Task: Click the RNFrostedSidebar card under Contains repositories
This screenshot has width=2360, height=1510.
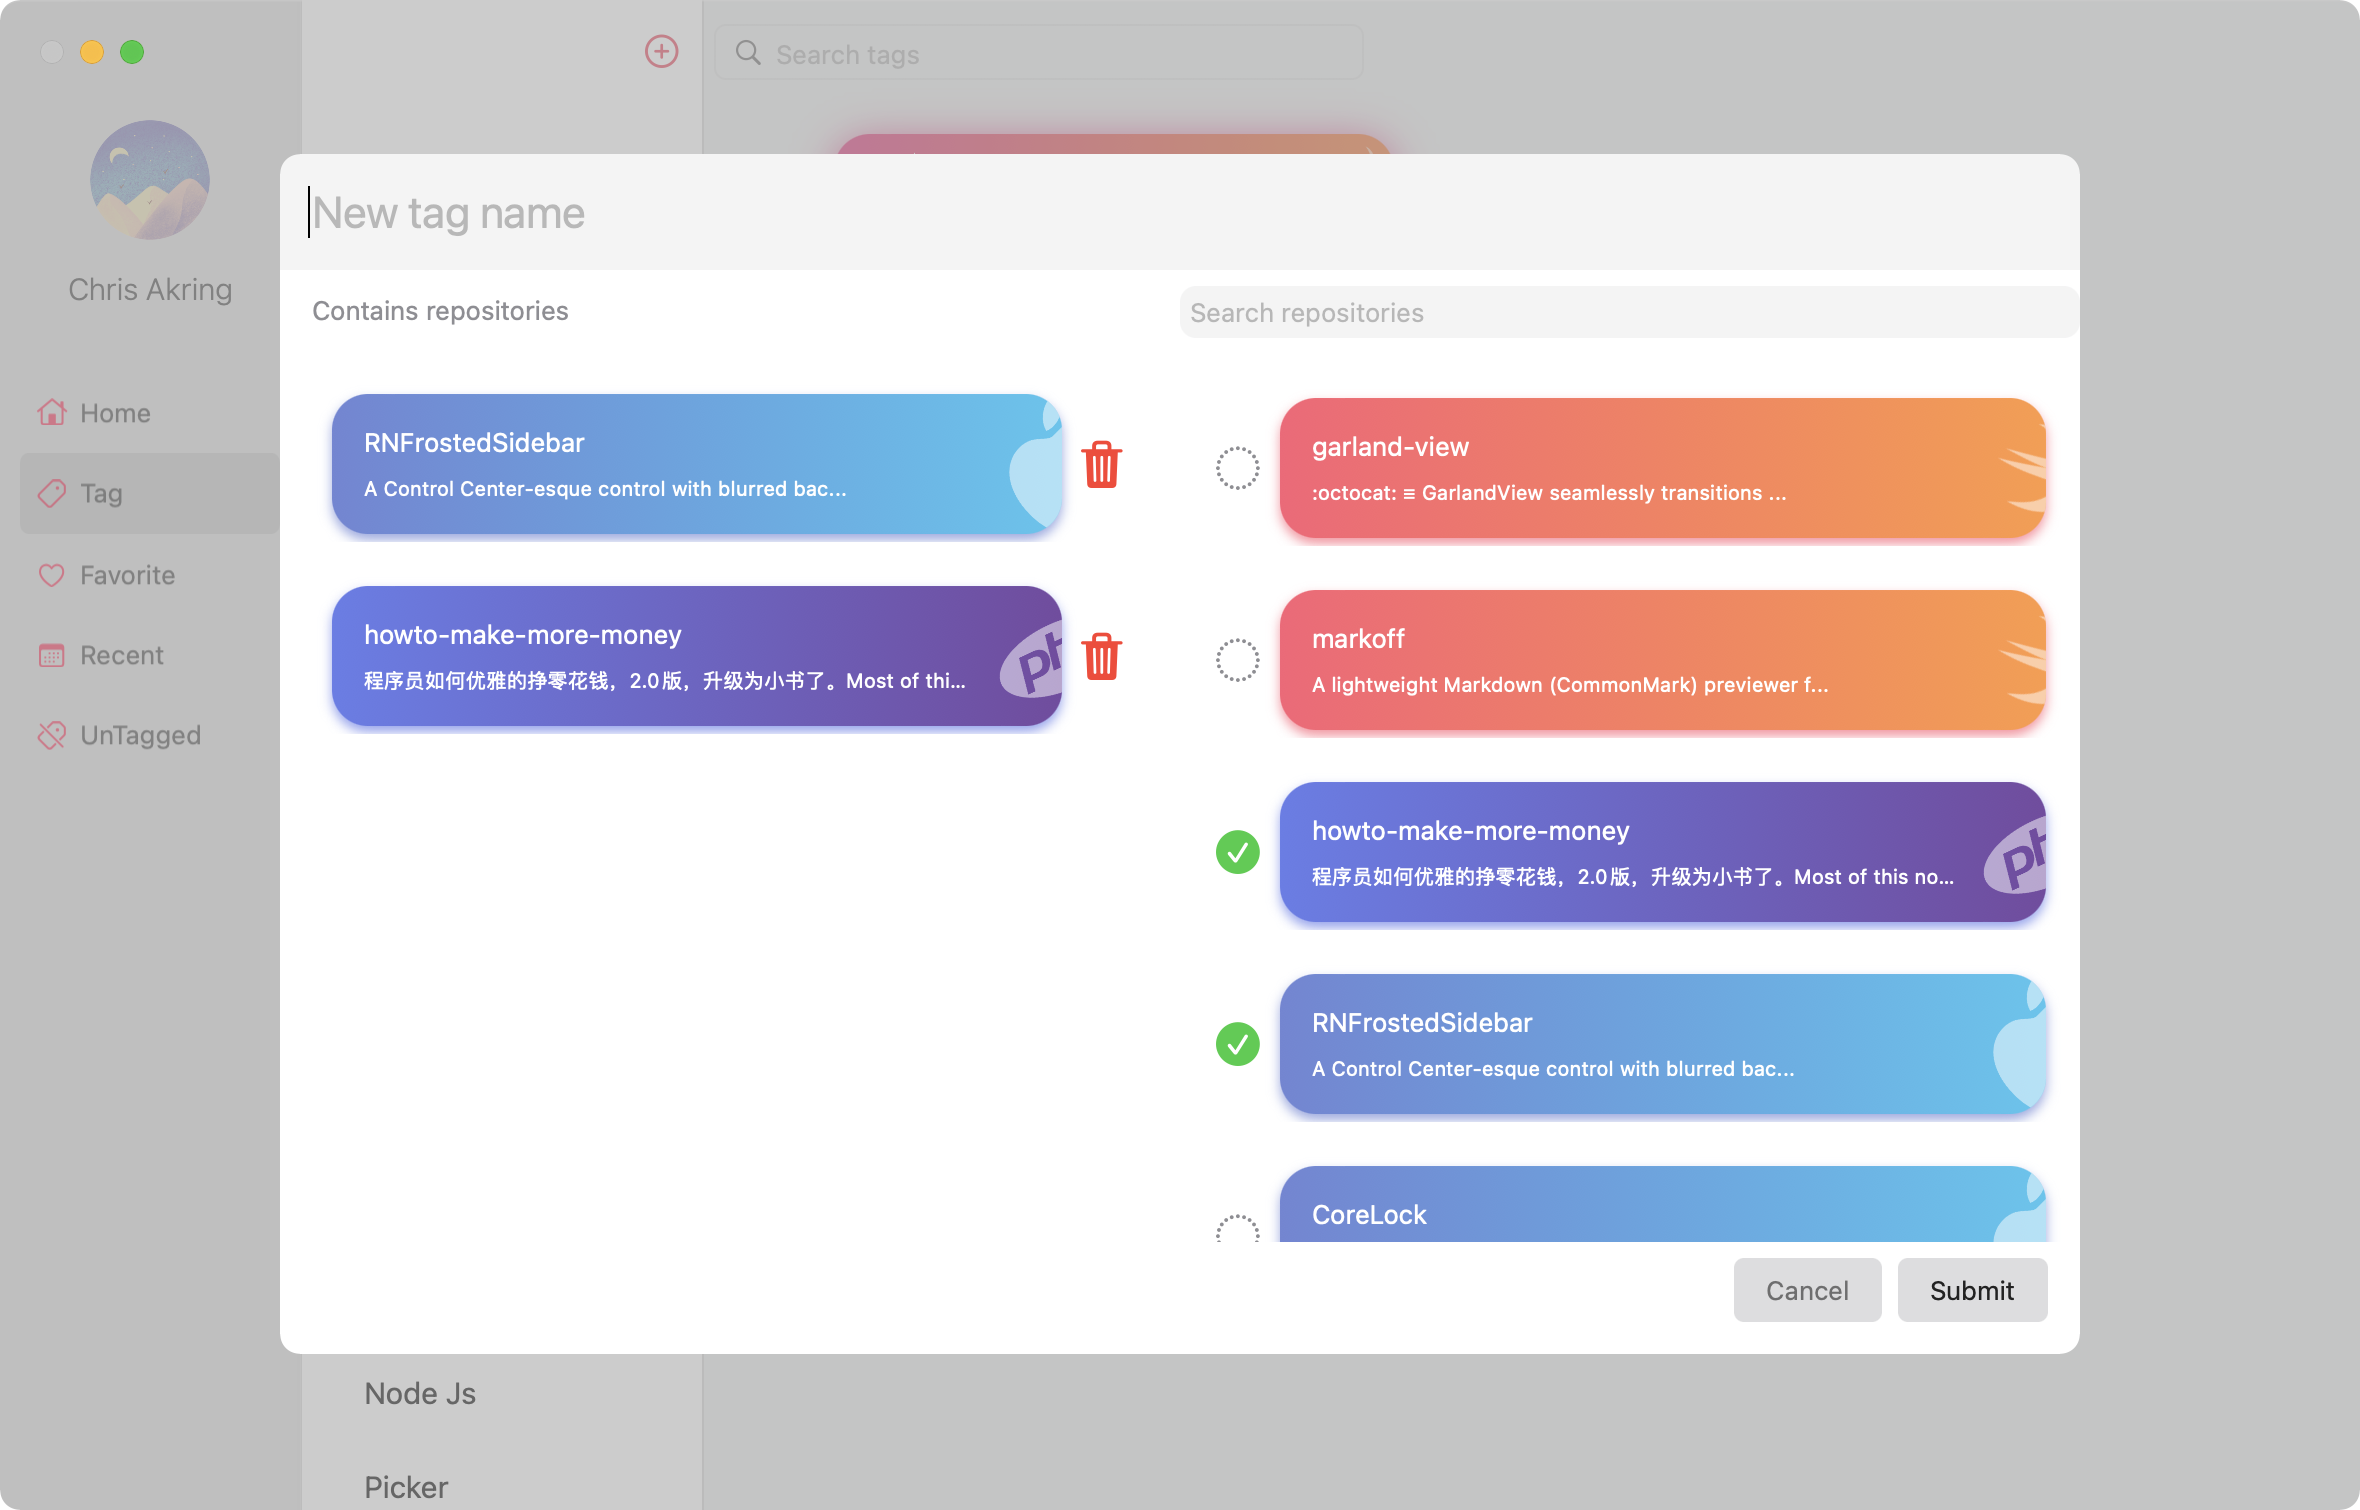Action: (696, 464)
